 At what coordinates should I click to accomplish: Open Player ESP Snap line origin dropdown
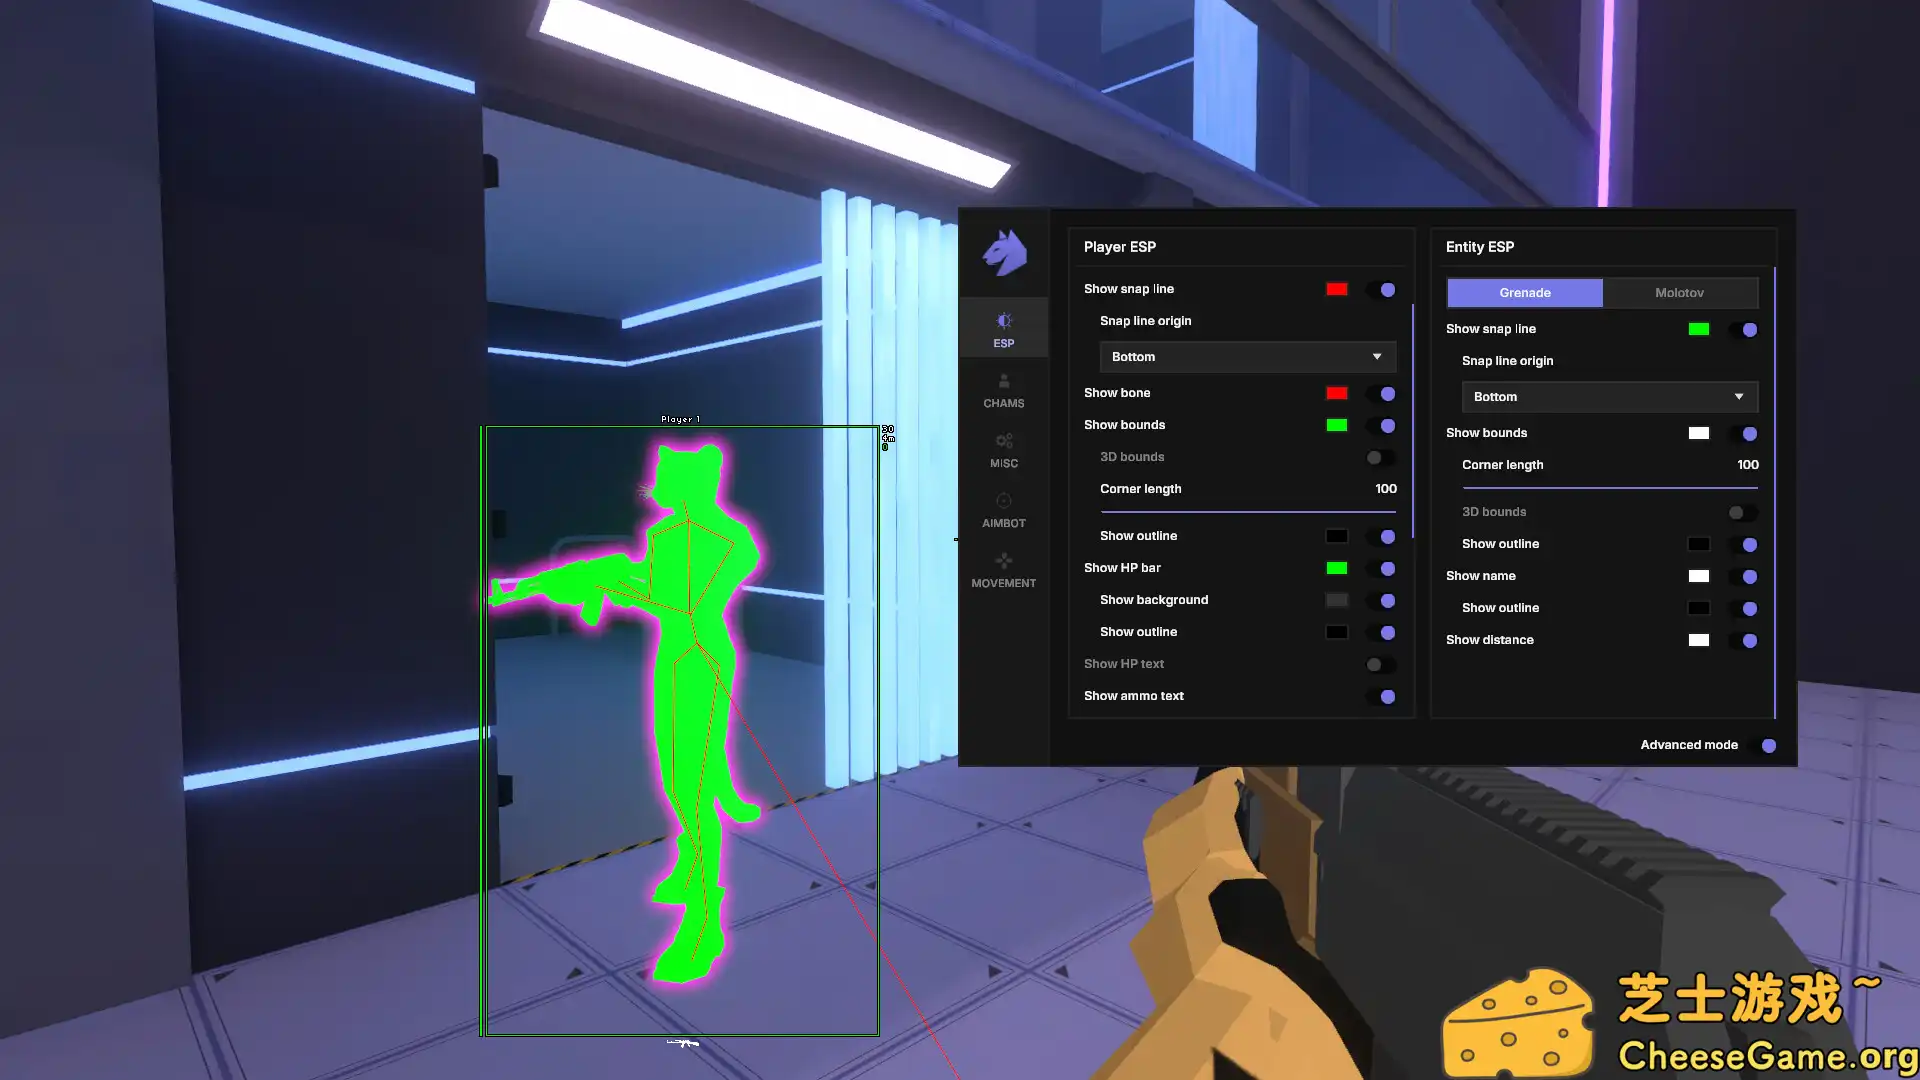click(1247, 357)
